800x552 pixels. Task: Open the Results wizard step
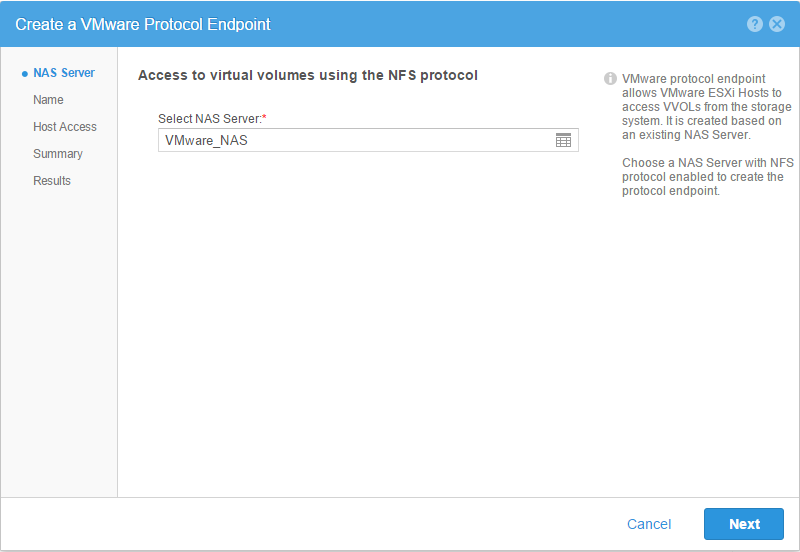click(52, 181)
